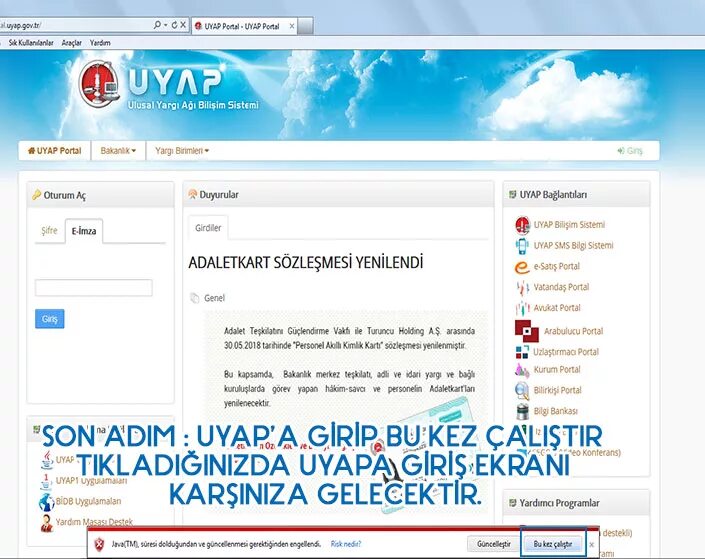
Task: Expand the Yargı Birimleri dropdown
Action: tap(182, 151)
